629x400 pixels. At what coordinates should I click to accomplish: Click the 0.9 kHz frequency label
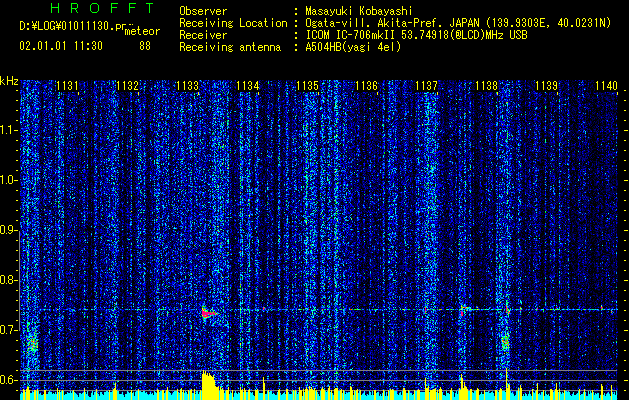click(8, 230)
